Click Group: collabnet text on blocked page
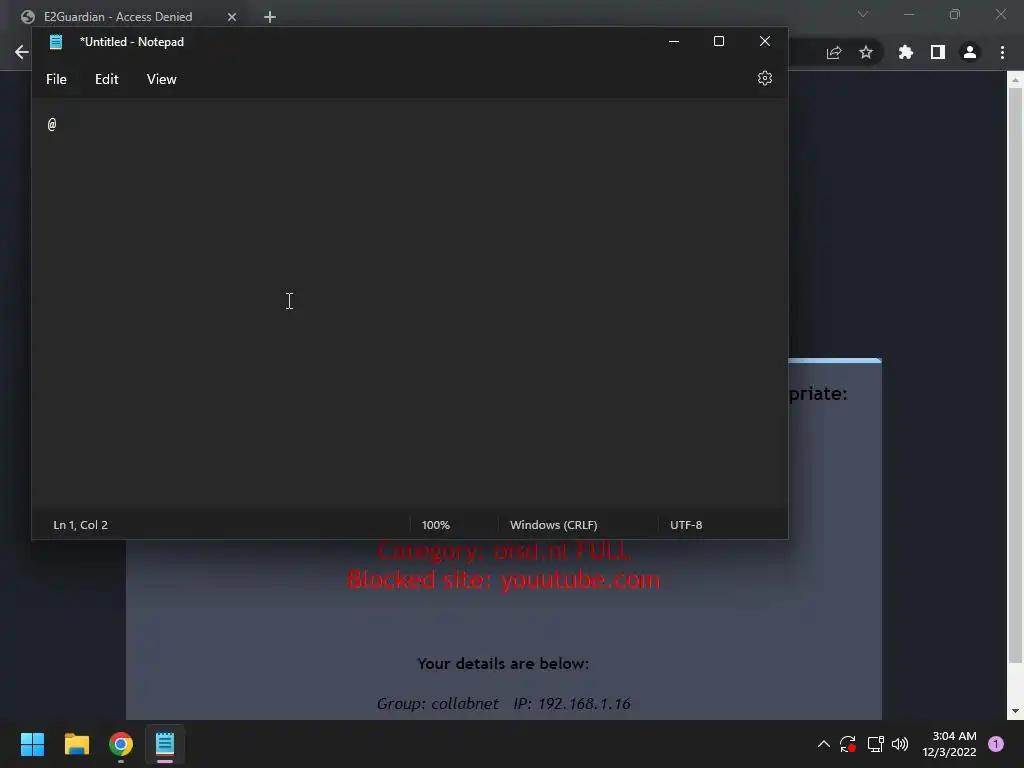 click(438, 703)
